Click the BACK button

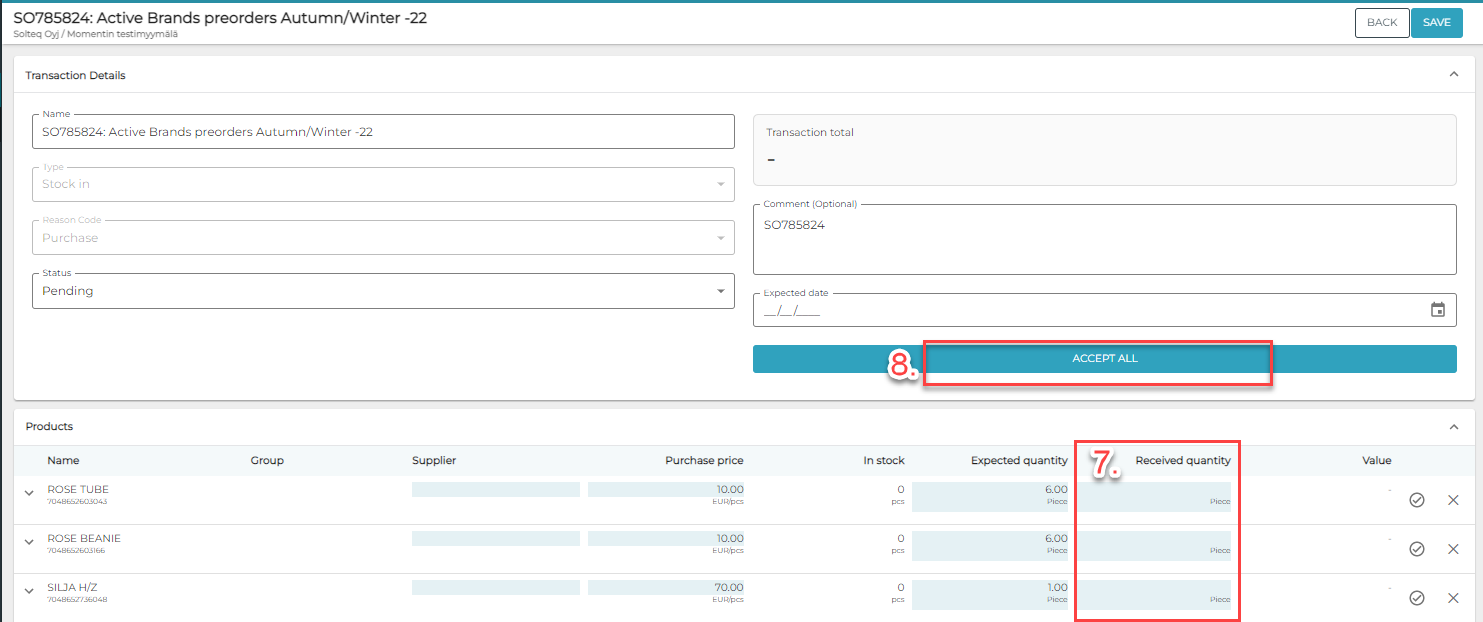[x=1381, y=23]
